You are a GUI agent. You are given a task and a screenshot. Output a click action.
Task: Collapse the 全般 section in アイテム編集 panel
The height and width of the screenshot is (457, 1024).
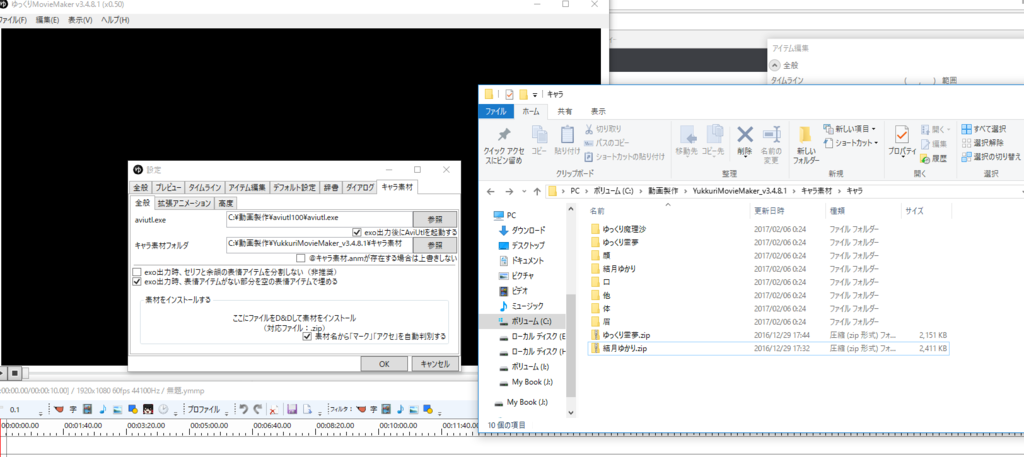pos(775,65)
